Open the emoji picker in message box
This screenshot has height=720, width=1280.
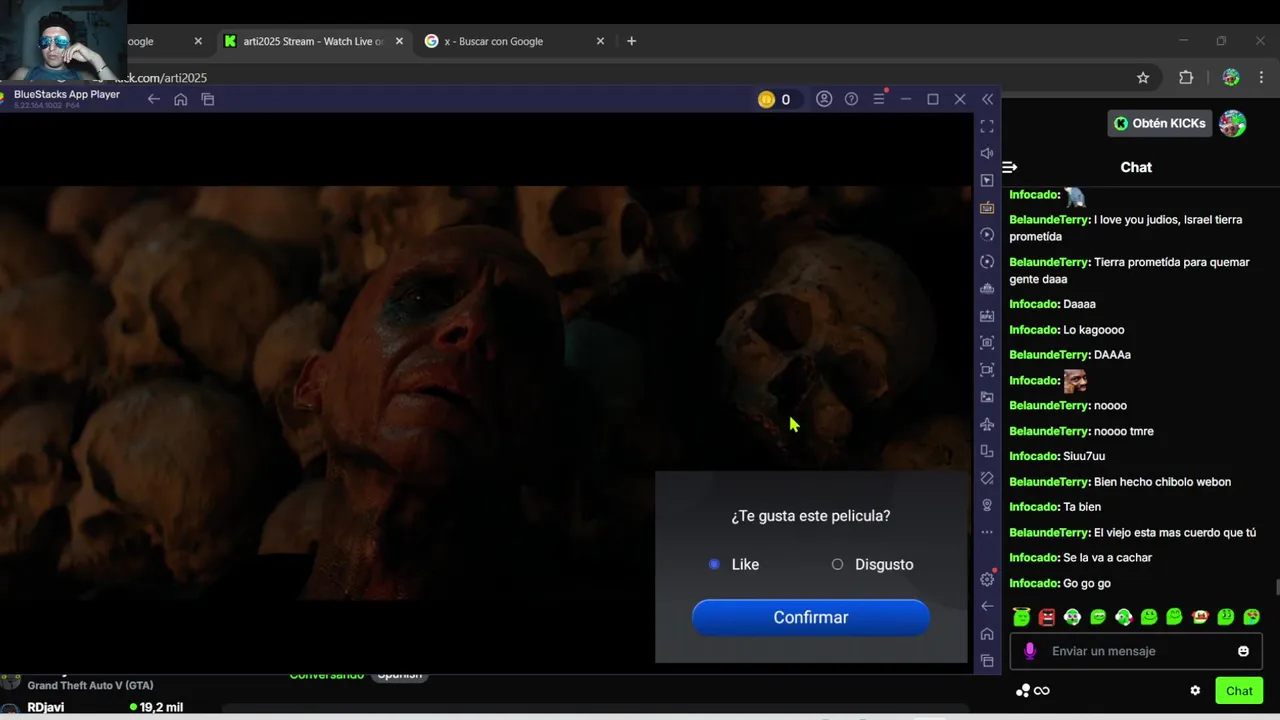pos(1243,651)
